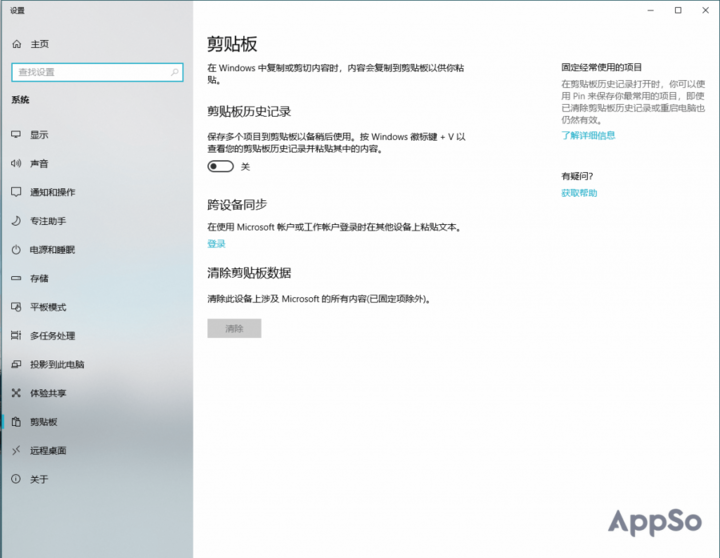Click the remote desktop icon for 远程桌面
The height and width of the screenshot is (558, 720).
16,451
